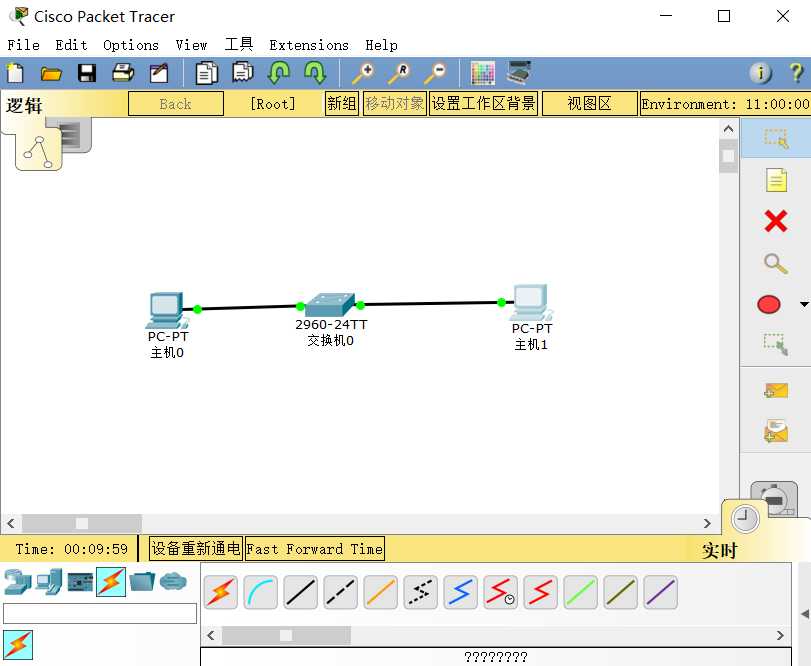Pick Serial DCE cable with clock
The width and height of the screenshot is (811, 666).
[500, 592]
